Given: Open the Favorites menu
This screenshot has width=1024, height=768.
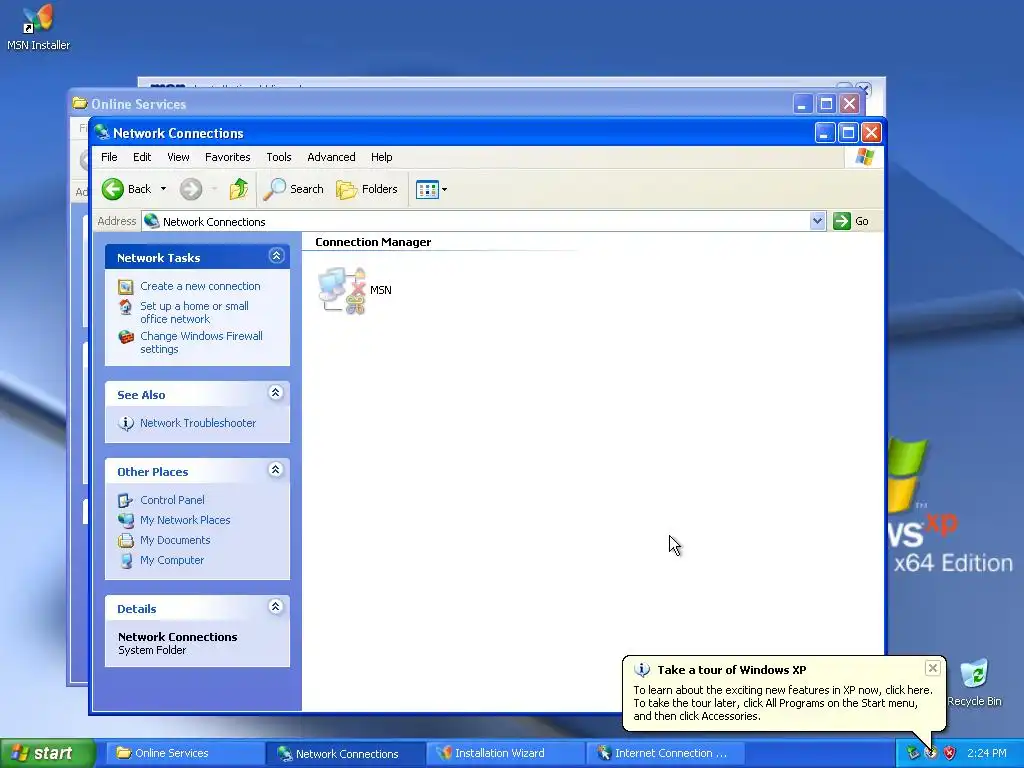Looking at the screenshot, I should click(x=227, y=157).
